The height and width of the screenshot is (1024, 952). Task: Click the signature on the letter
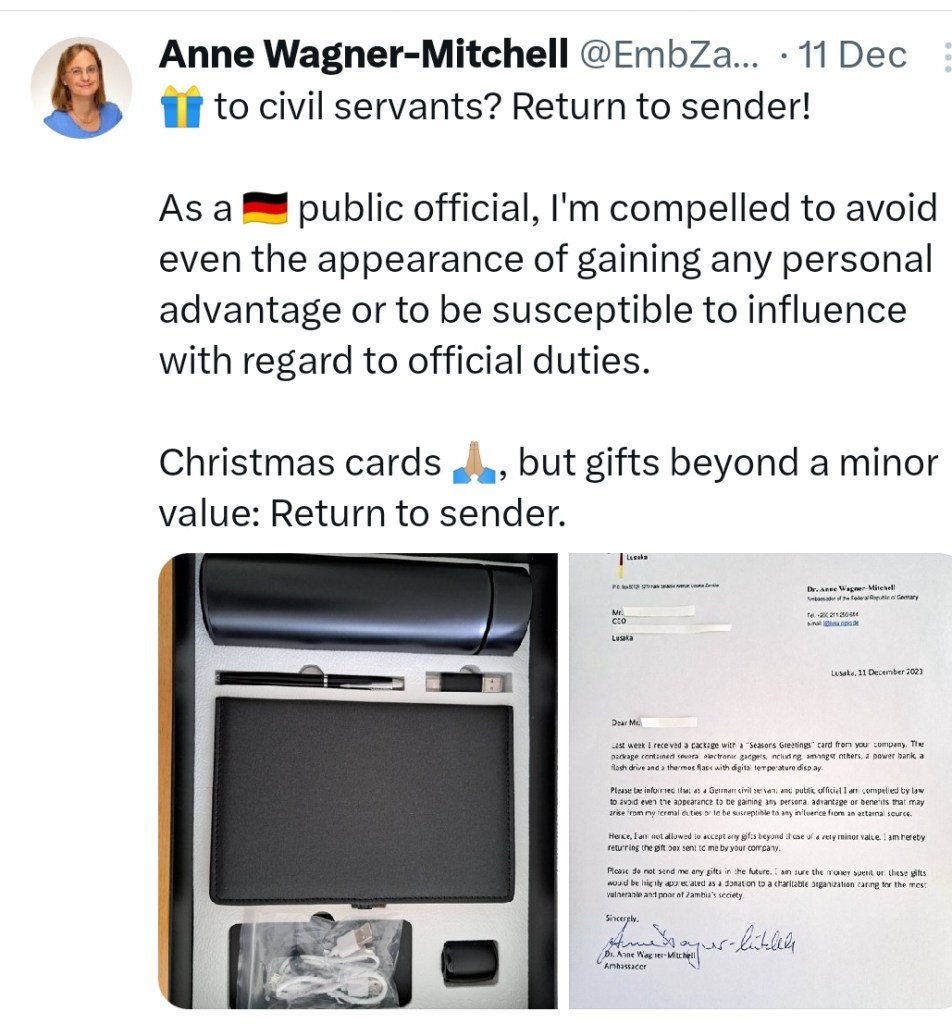695,944
